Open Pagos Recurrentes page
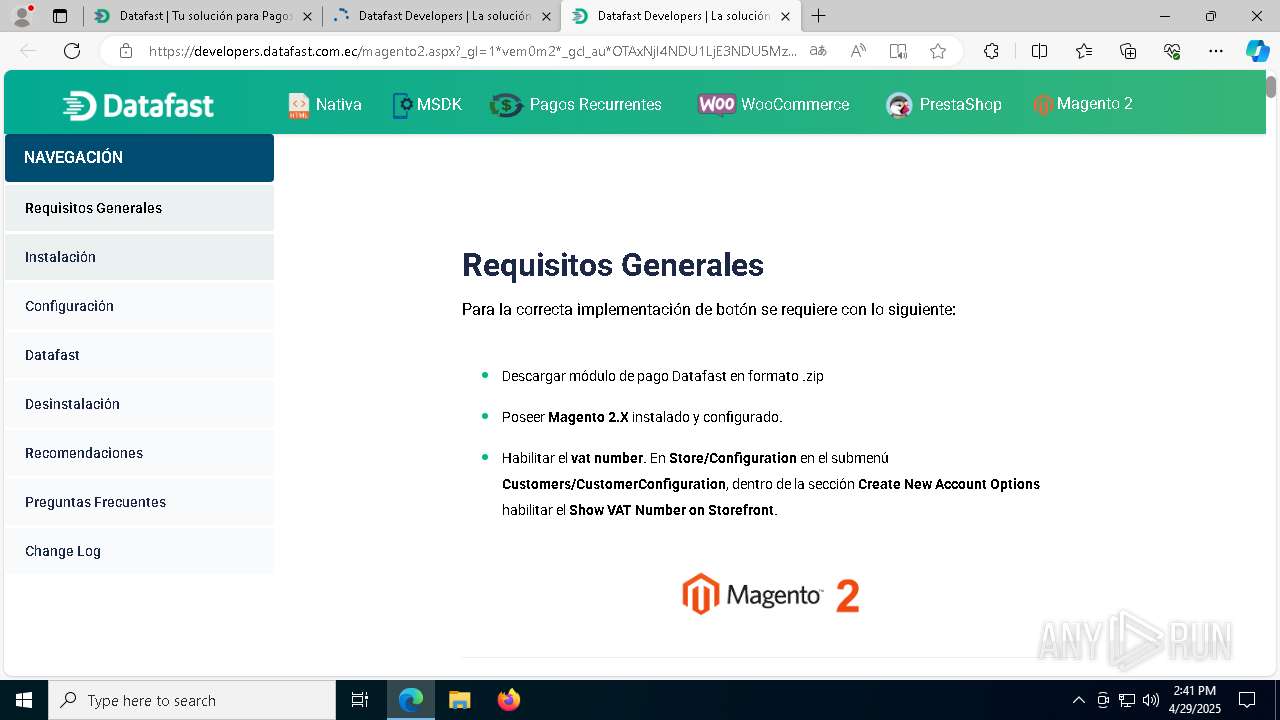 point(595,104)
